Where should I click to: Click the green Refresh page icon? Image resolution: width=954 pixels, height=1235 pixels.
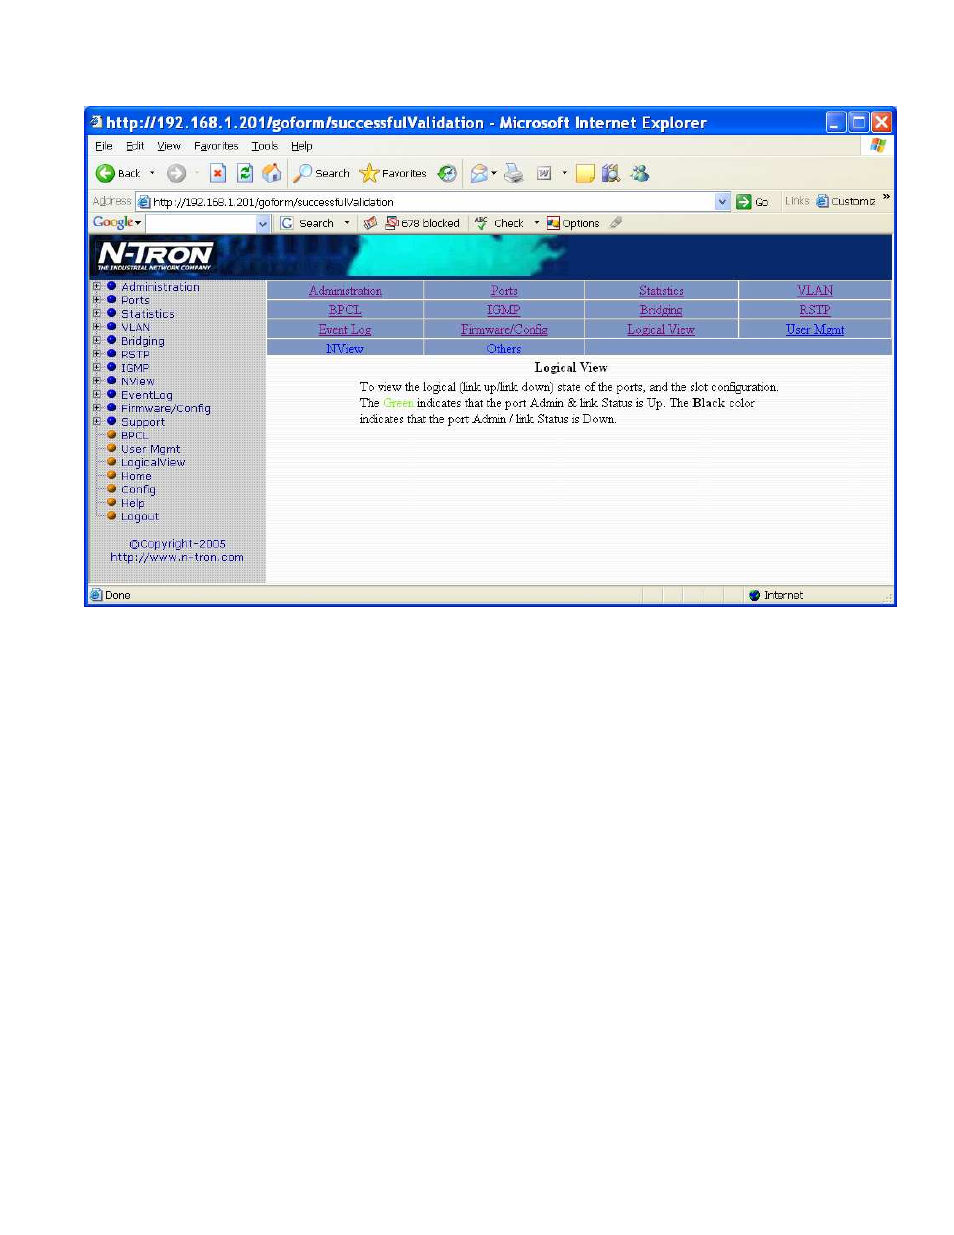pyautogui.click(x=245, y=173)
